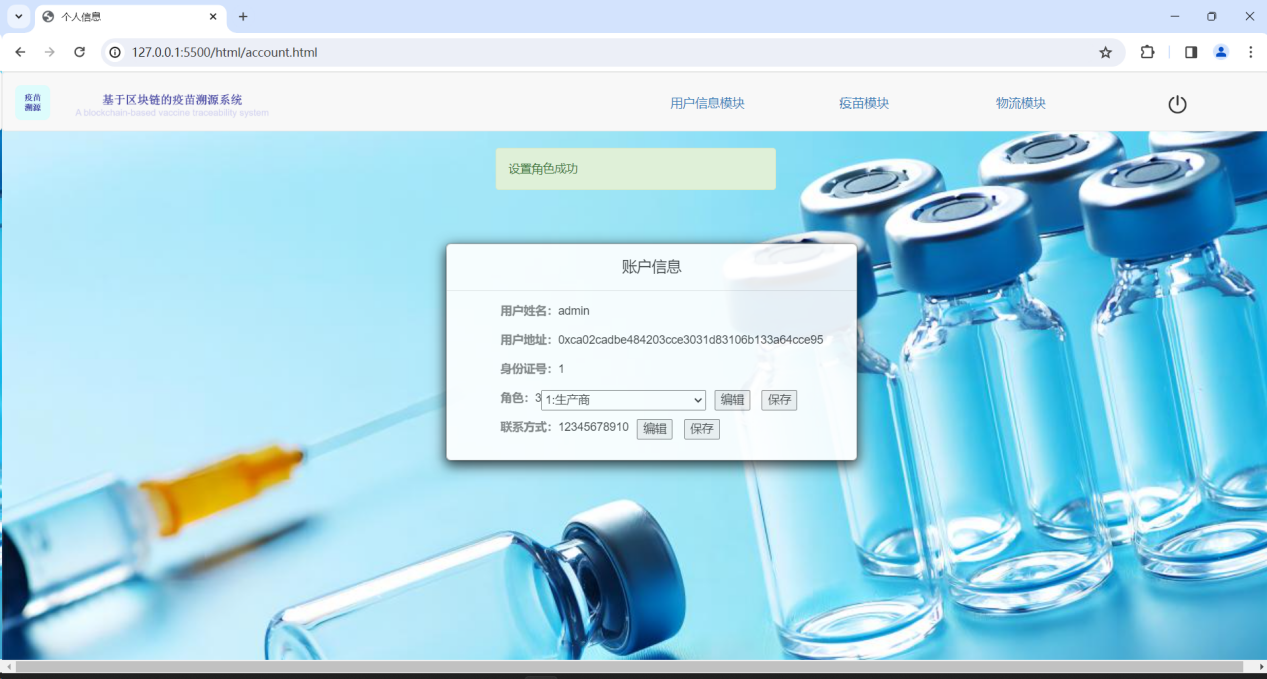Restore down the browser window

coord(1212,16)
